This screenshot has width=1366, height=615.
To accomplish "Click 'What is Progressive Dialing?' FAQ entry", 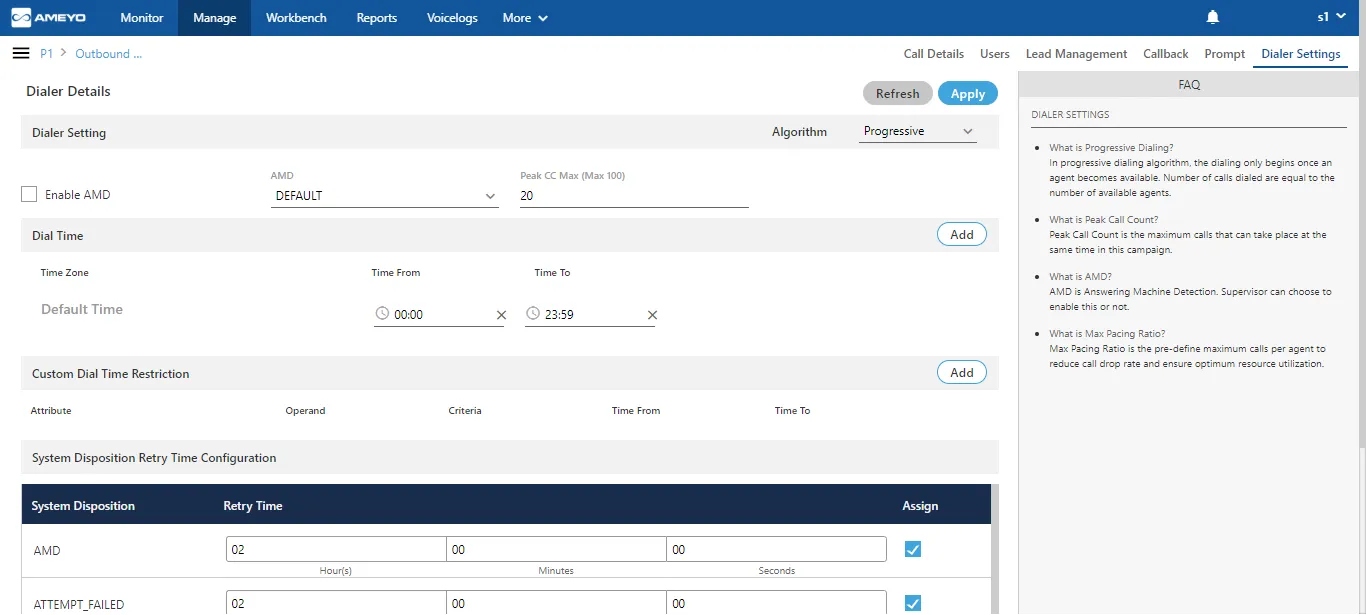I will (x=1111, y=147).
